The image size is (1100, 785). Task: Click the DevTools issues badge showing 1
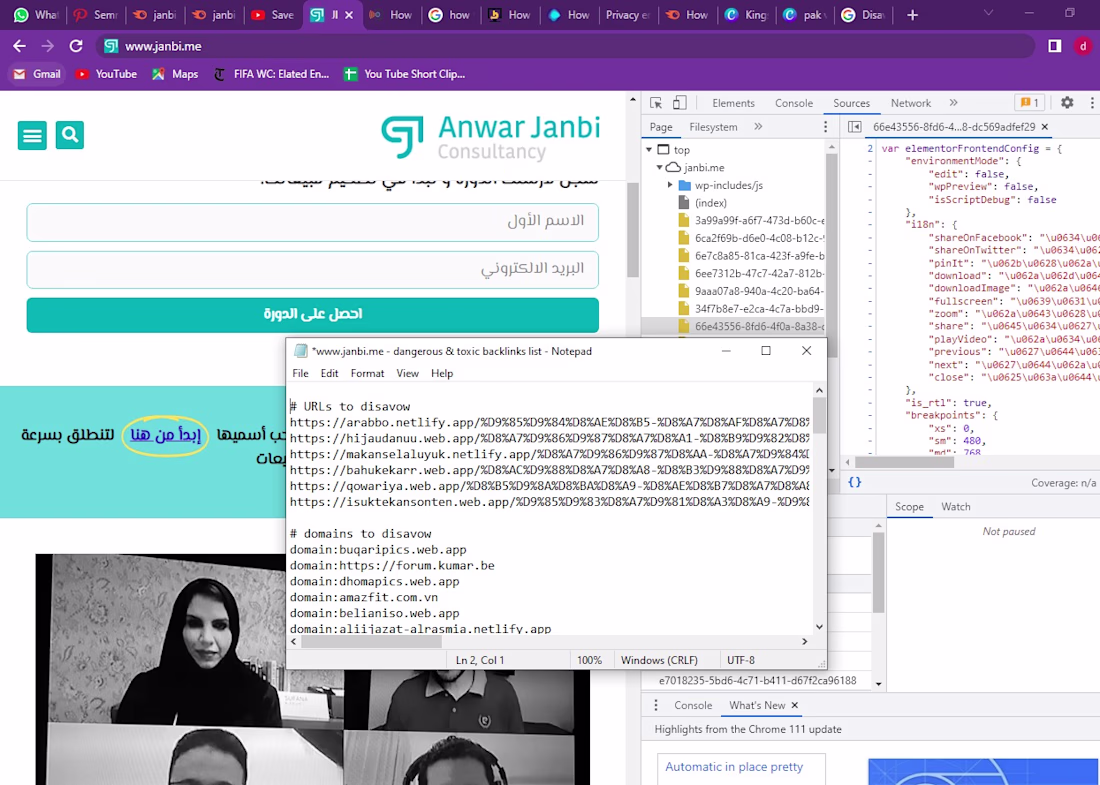(1030, 102)
